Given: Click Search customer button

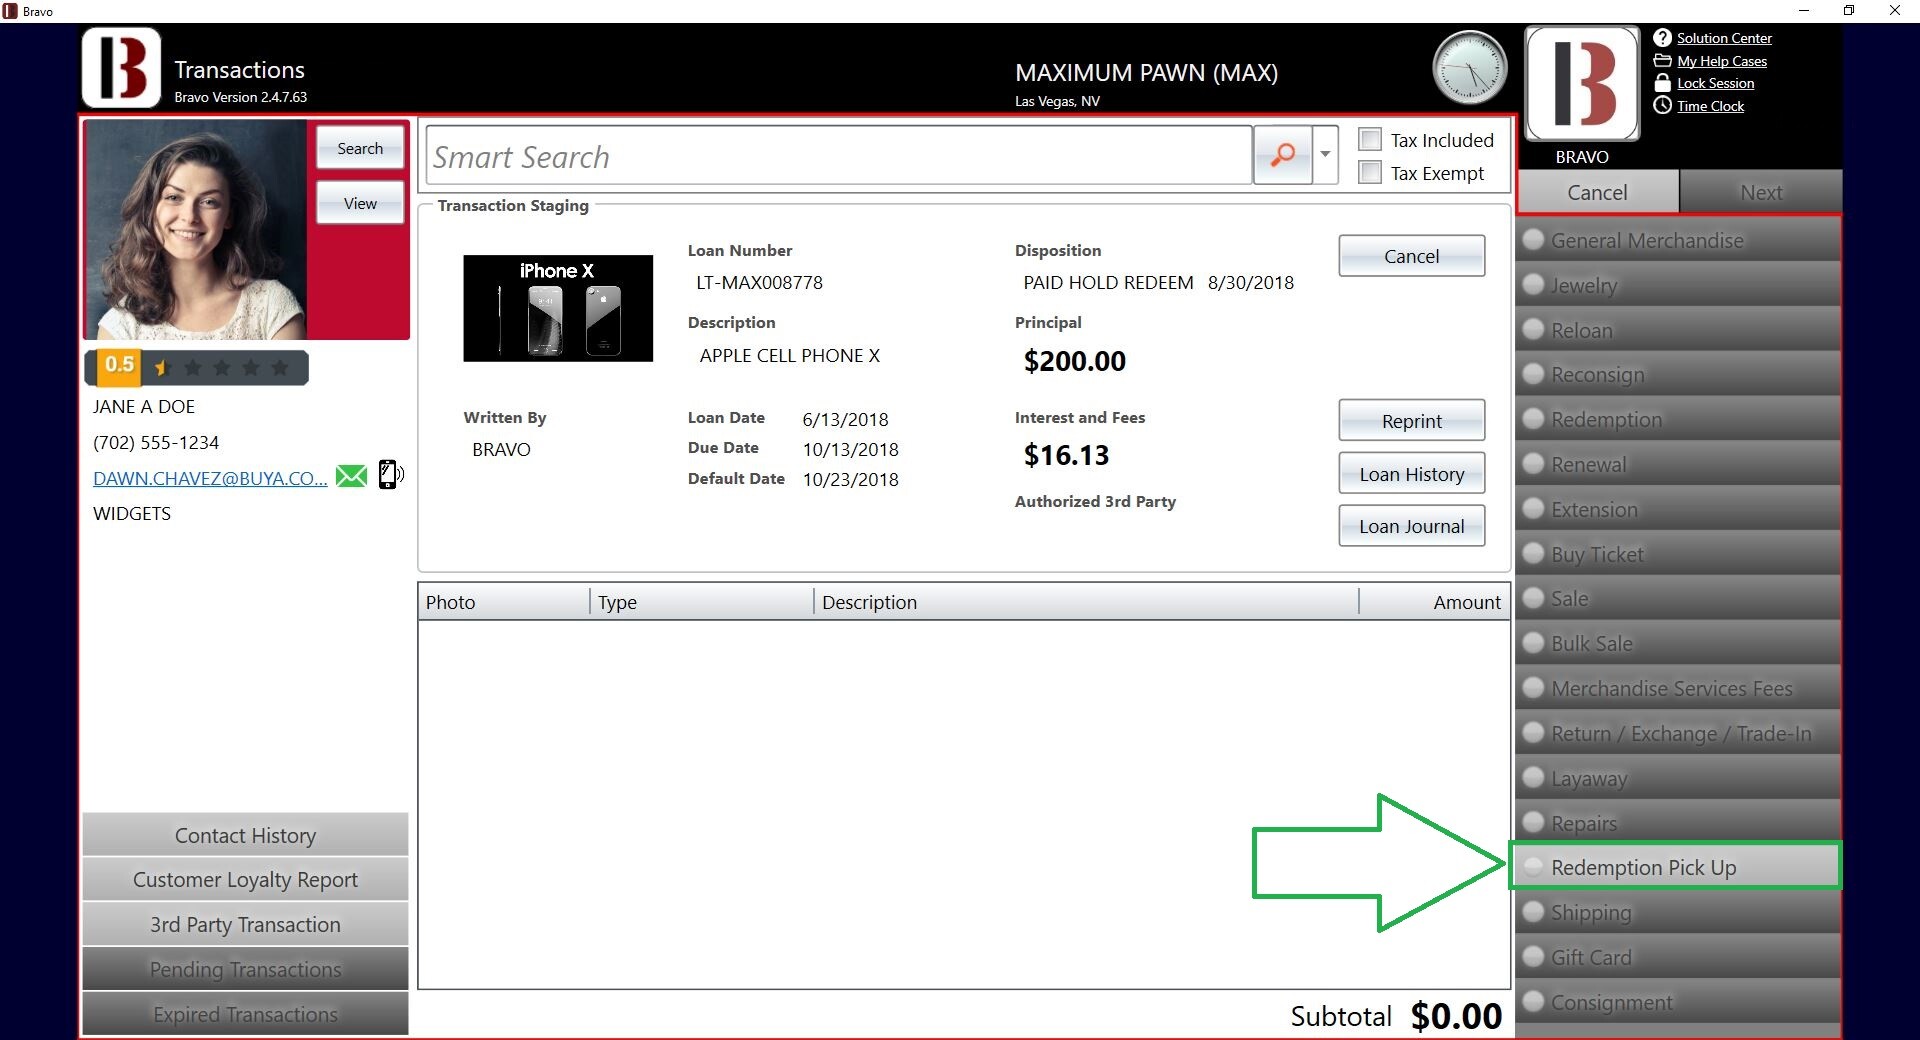Looking at the screenshot, I should point(360,148).
